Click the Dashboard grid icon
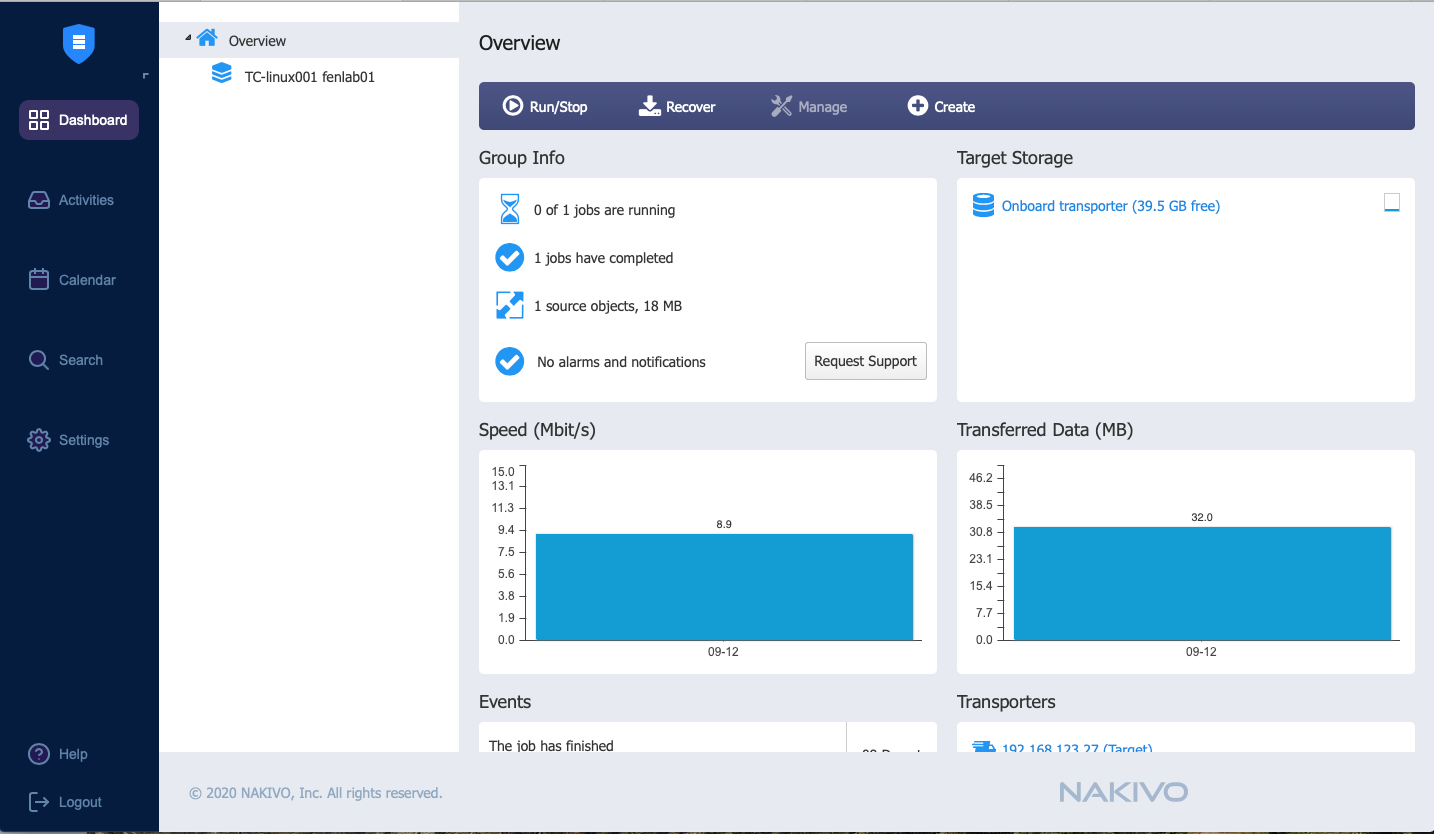Screen dimensions: 1434x834 tap(39, 120)
